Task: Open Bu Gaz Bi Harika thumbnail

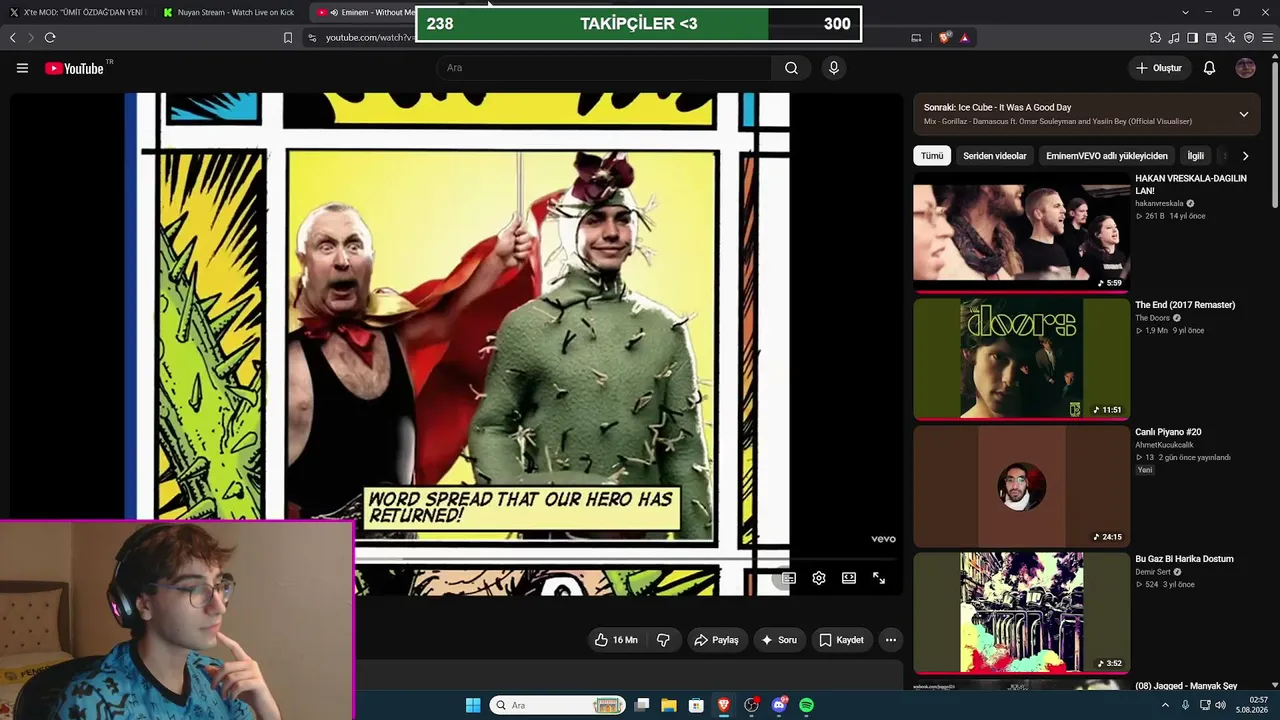Action: tap(1021, 613)
